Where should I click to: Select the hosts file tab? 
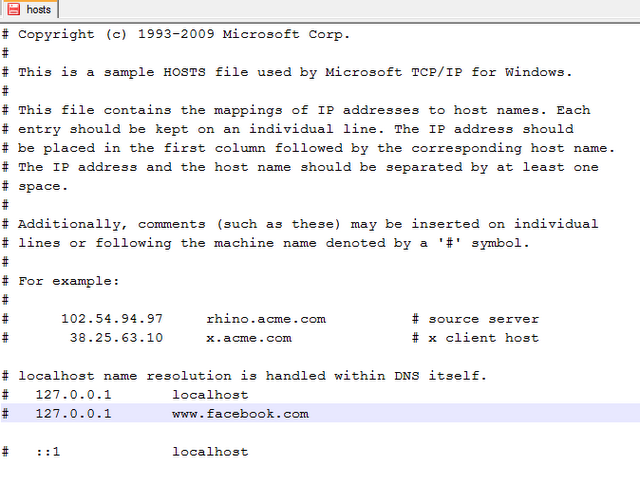[30, 9]
